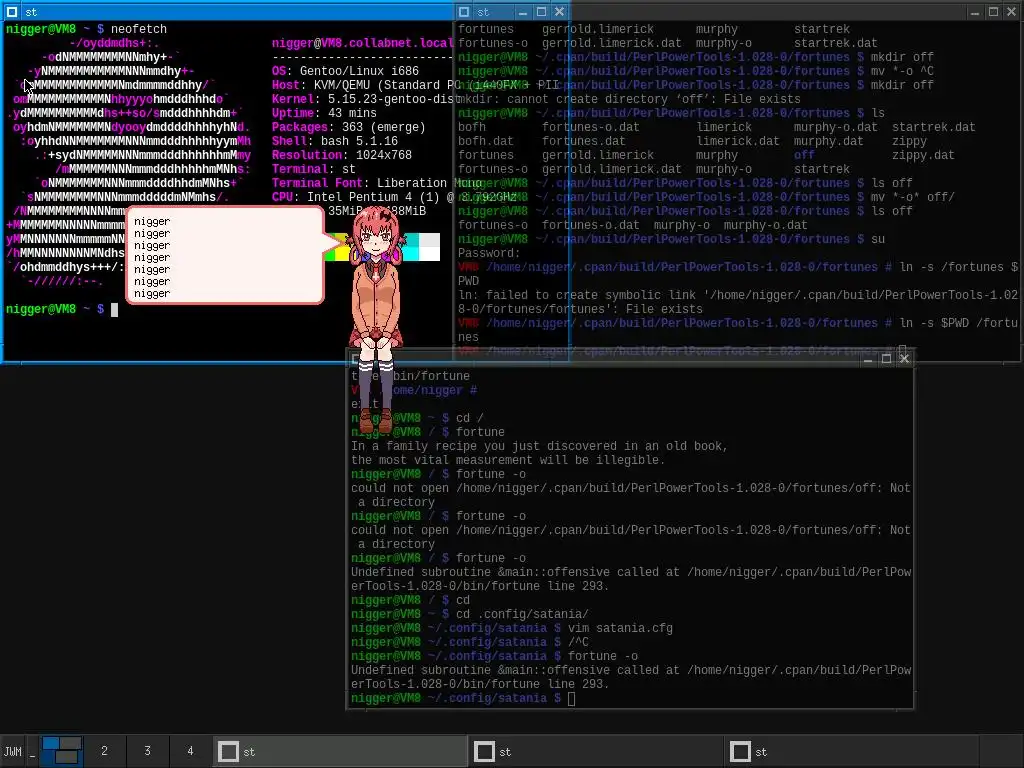Switch to virtual desktop 3

(x=148, y=751)
